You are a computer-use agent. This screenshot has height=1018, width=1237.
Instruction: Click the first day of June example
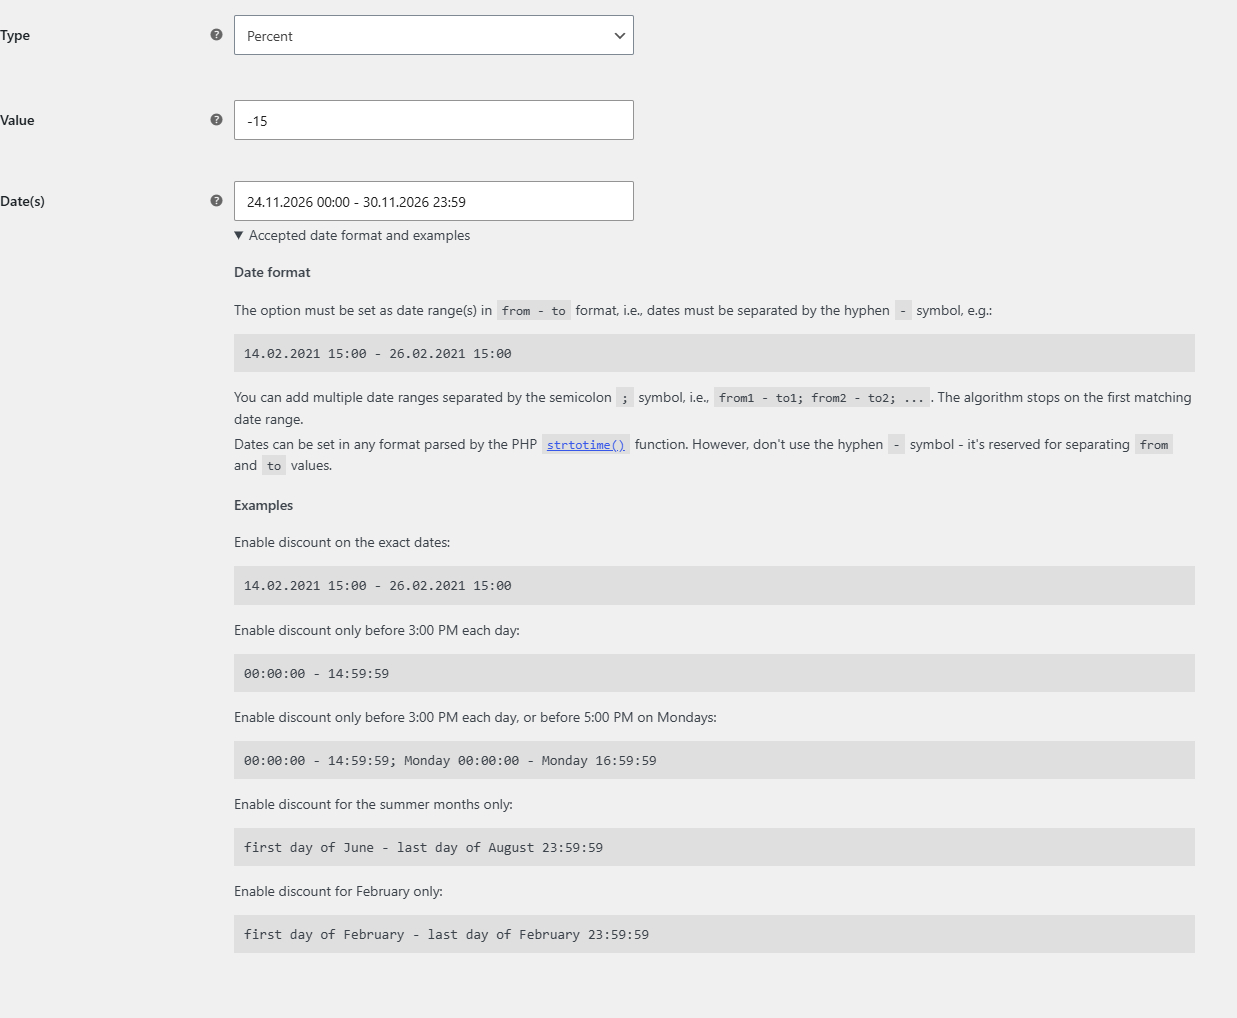click(714, 847)
